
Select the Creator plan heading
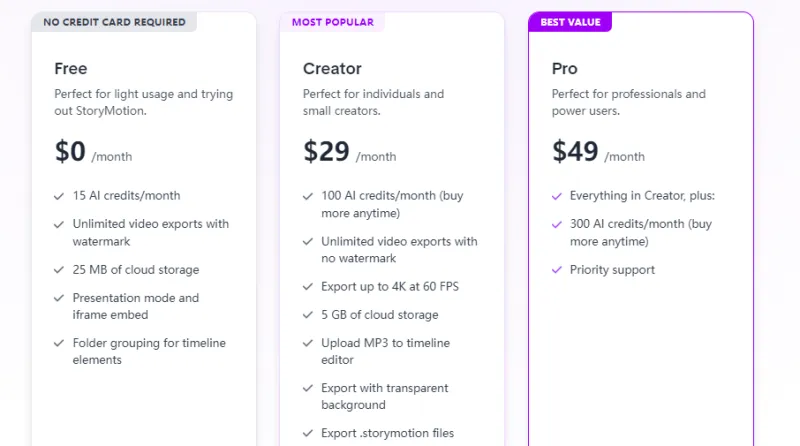click(332, 69)
